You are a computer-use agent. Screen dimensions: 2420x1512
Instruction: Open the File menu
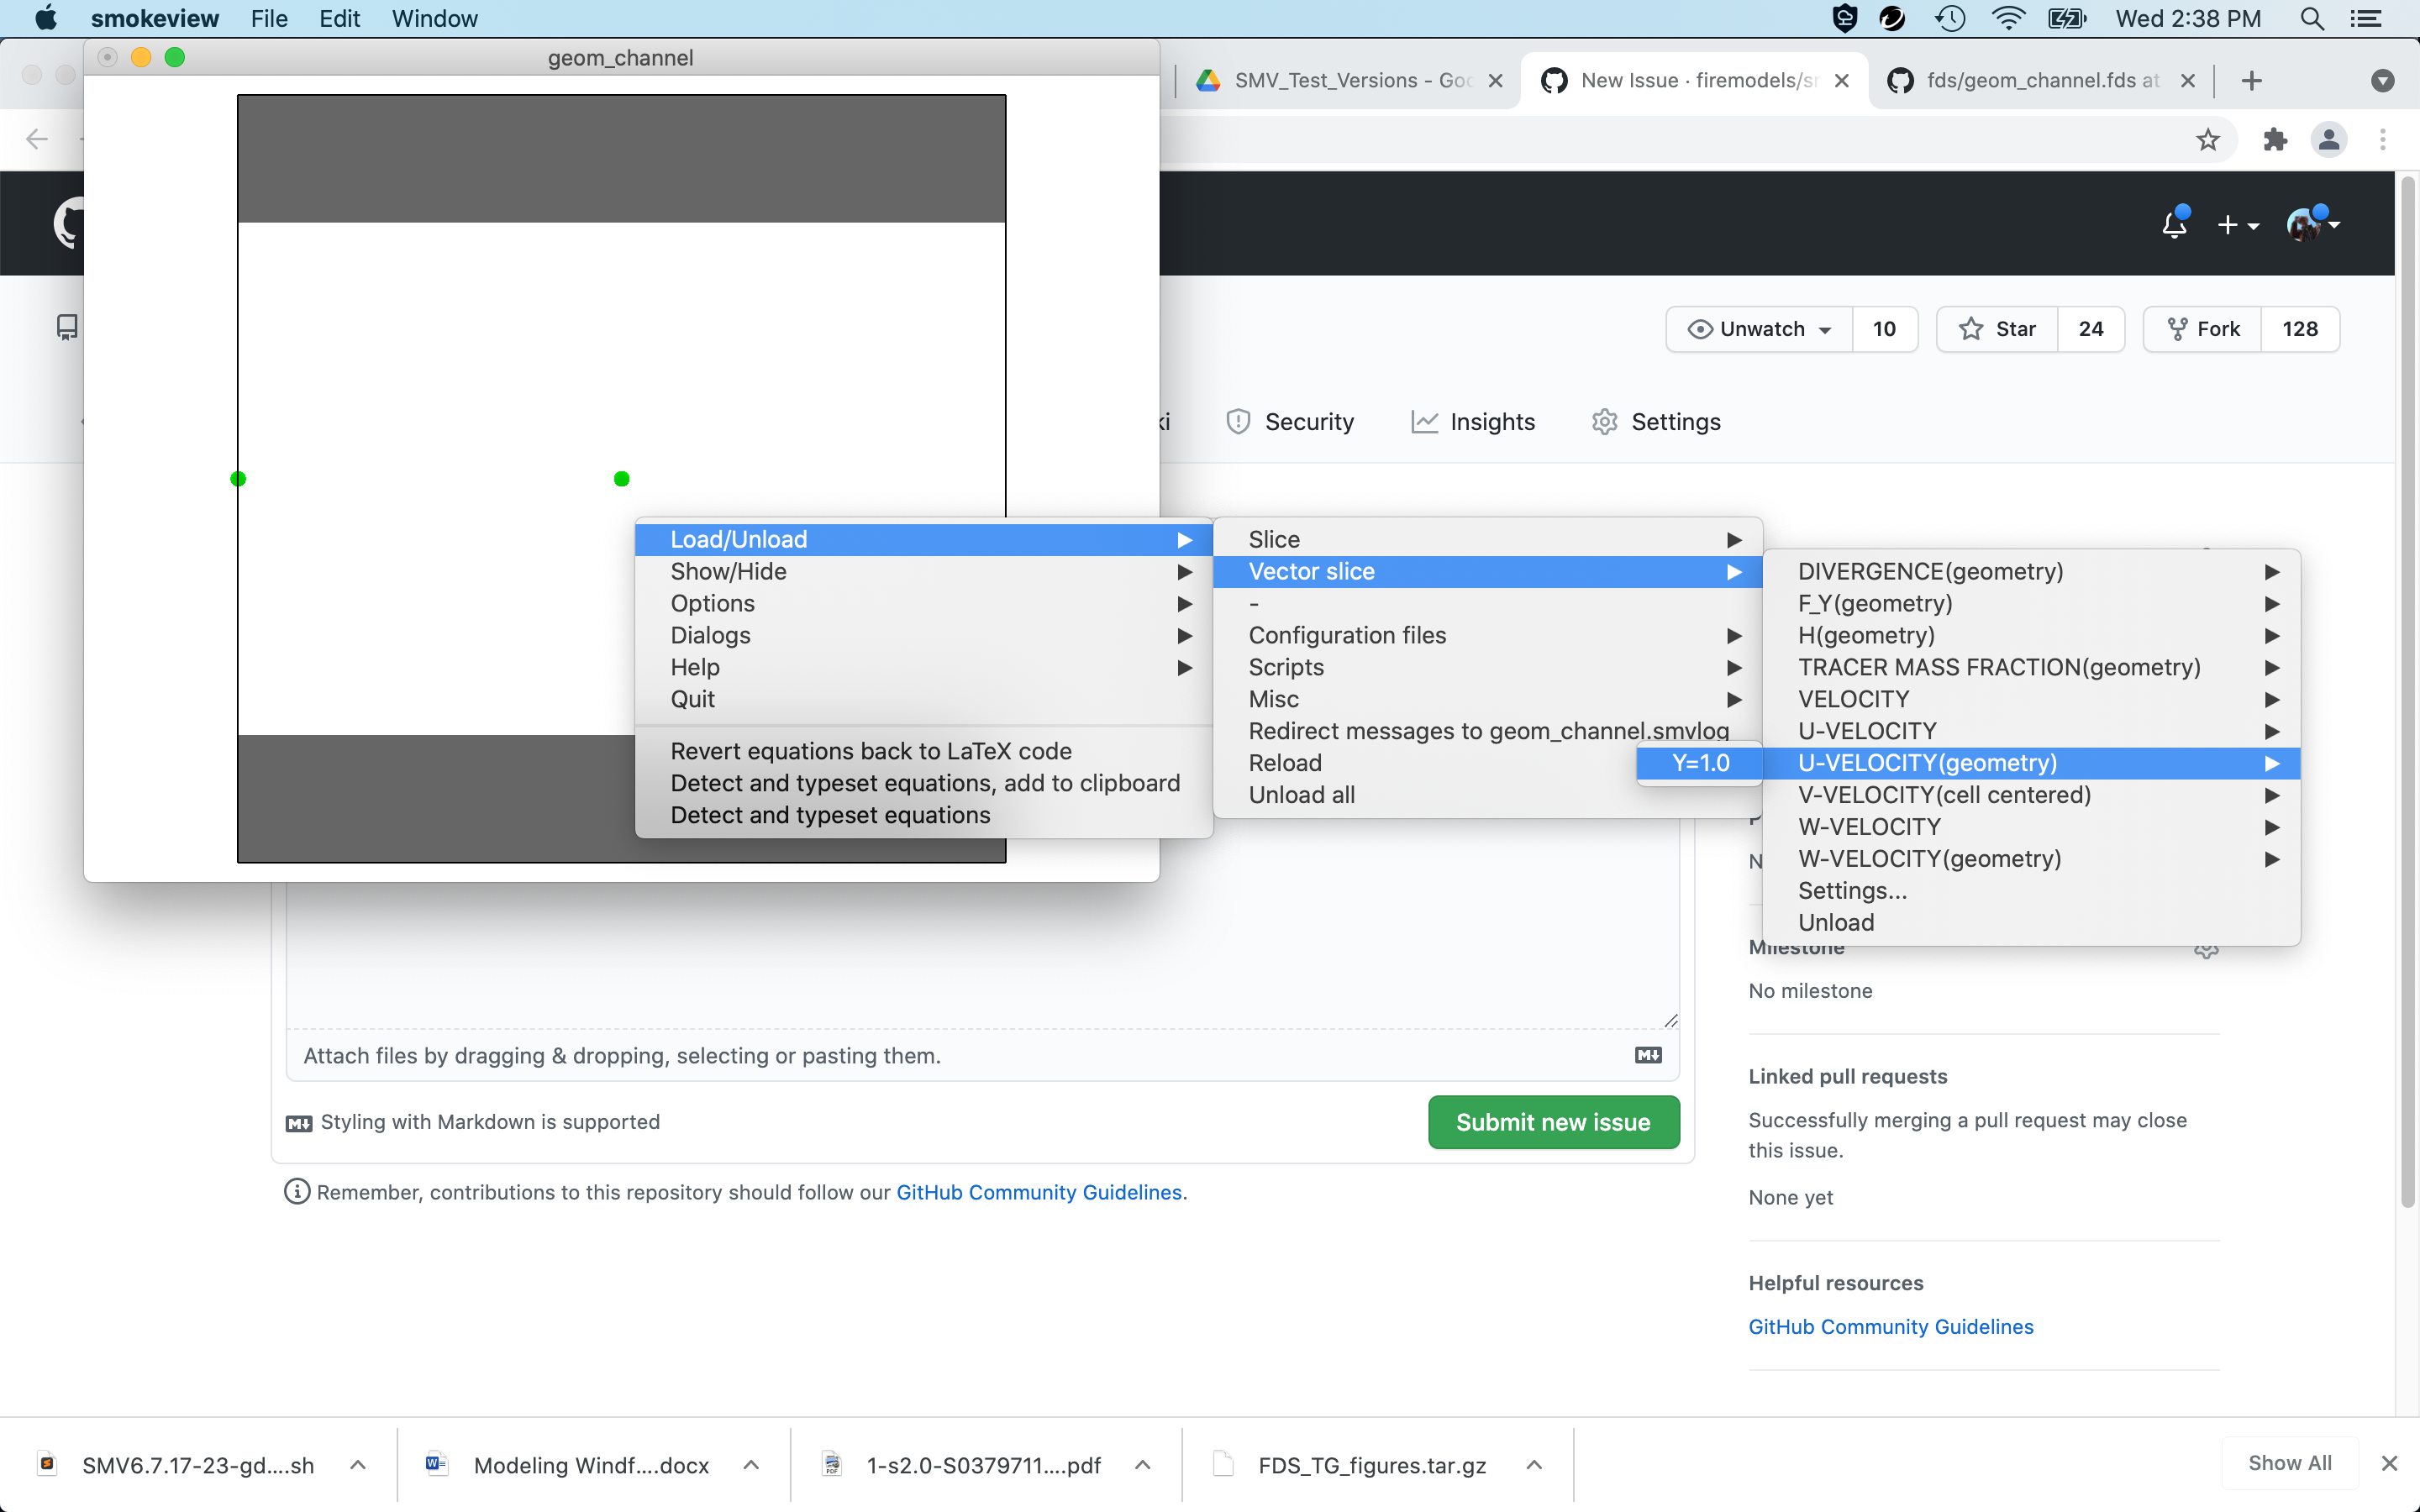(x=268, y=18)
